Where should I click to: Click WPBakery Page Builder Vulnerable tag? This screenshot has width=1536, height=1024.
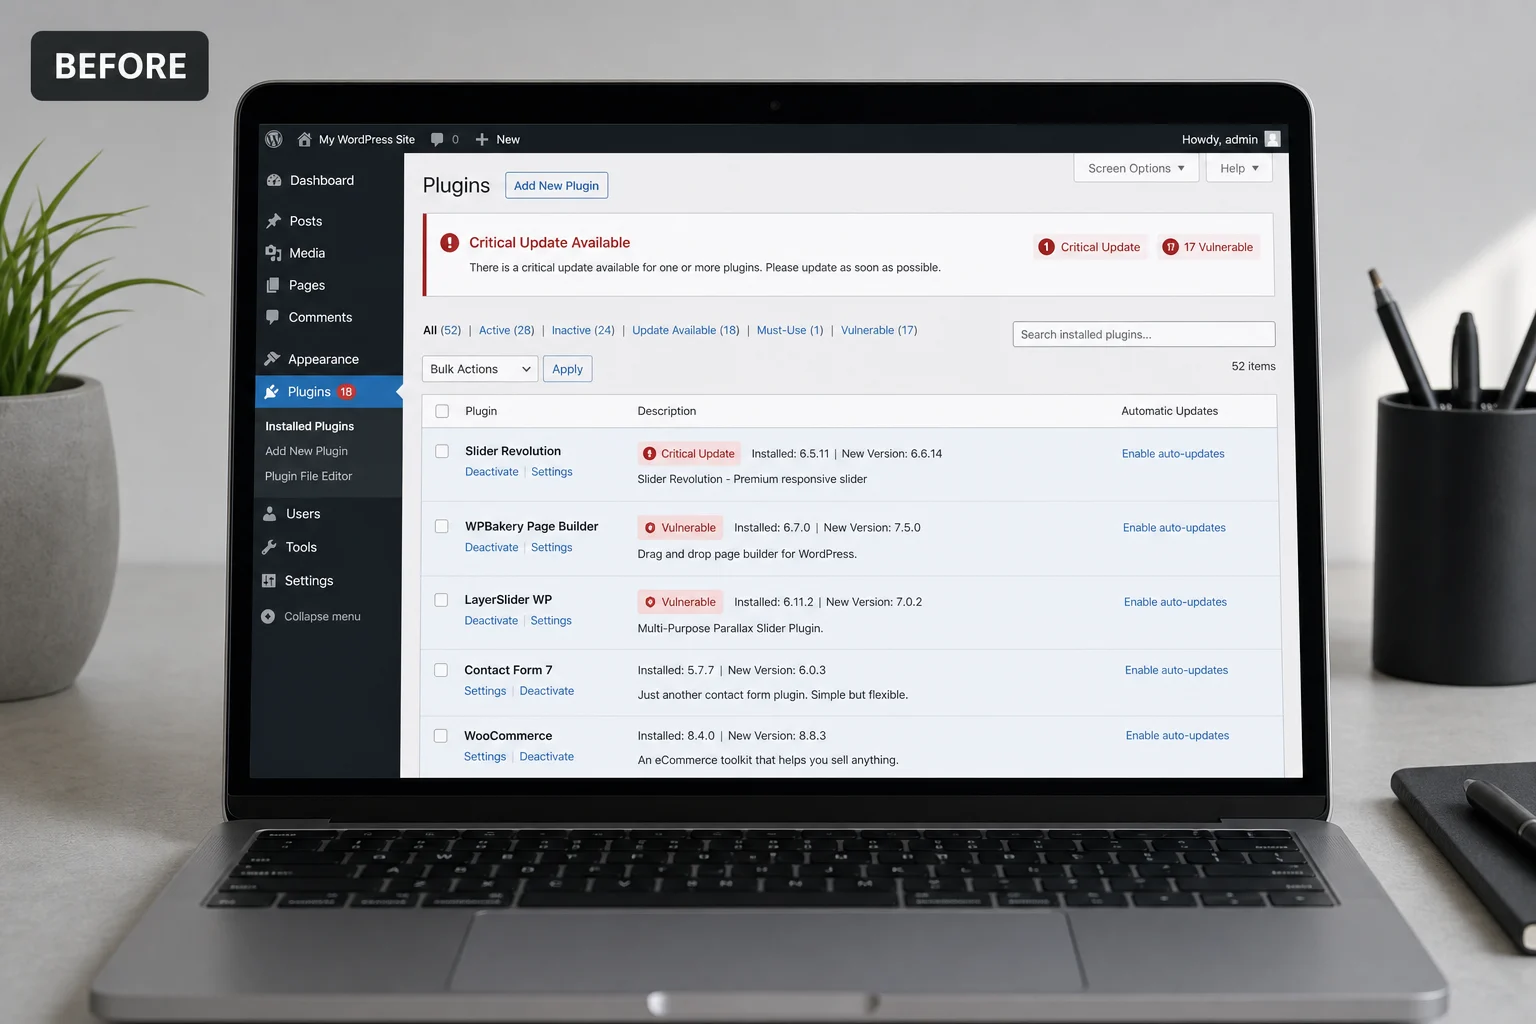point(680,527)
